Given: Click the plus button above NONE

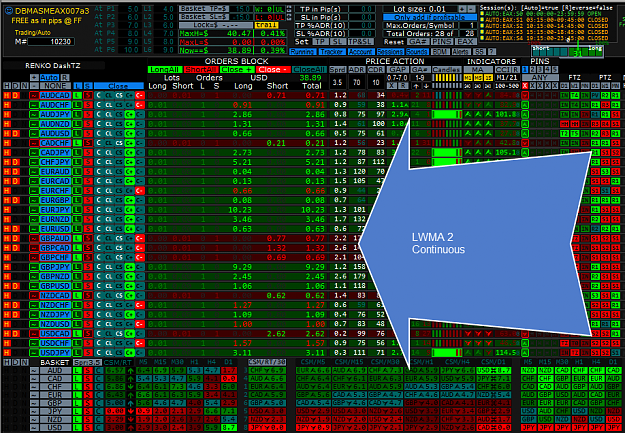Looking at the screenshot, I should [34, 77].
